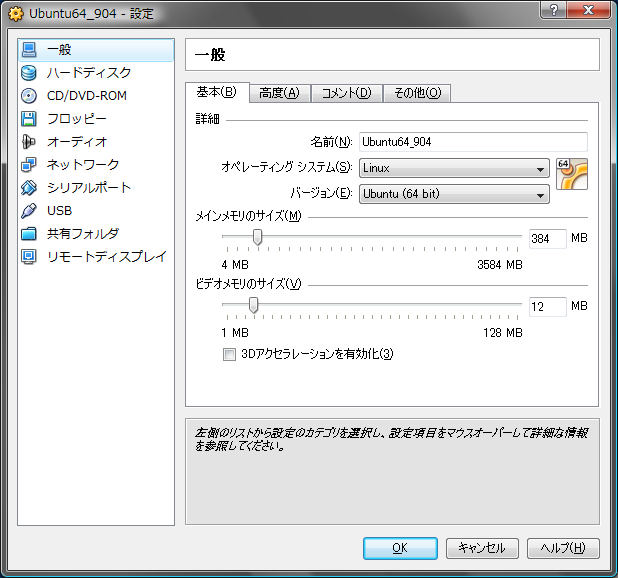The image size is (618, 578).
Task: Click the 3584 MB maximum memory label
Action: pyautogui.click(x=499, y=265)
